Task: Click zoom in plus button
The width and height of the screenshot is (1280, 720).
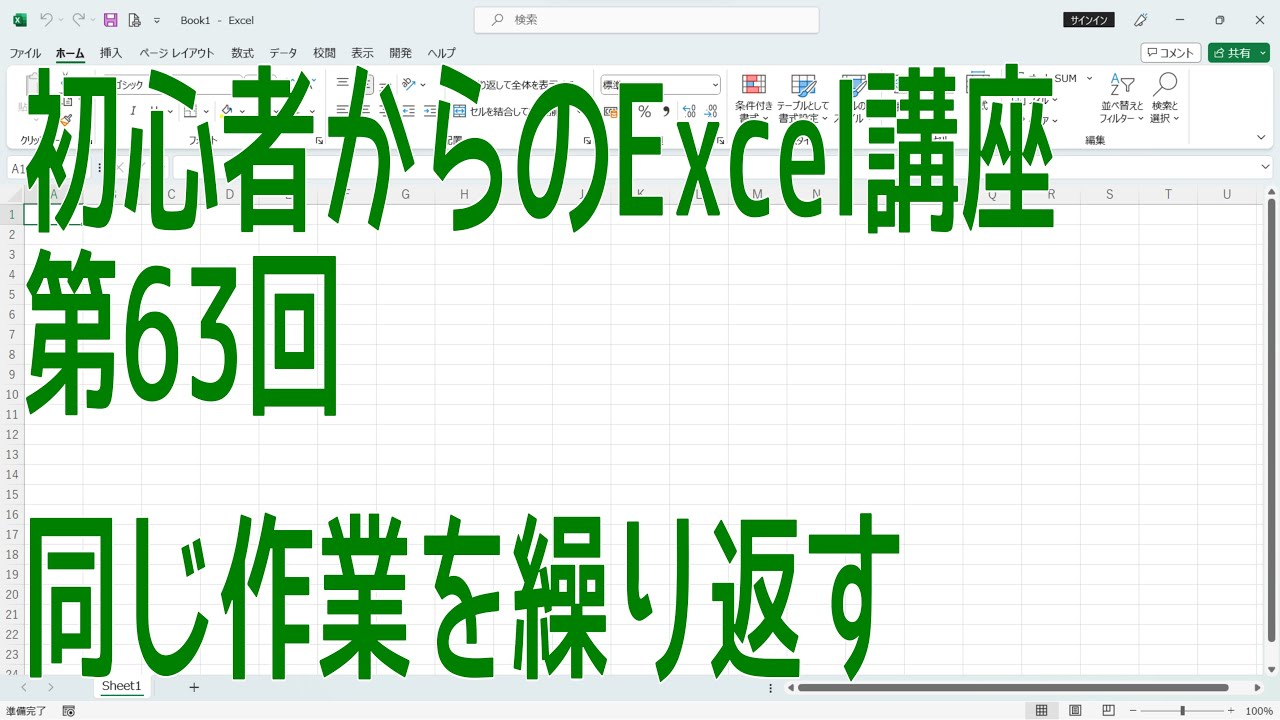Action: (x=1231, y=711)
